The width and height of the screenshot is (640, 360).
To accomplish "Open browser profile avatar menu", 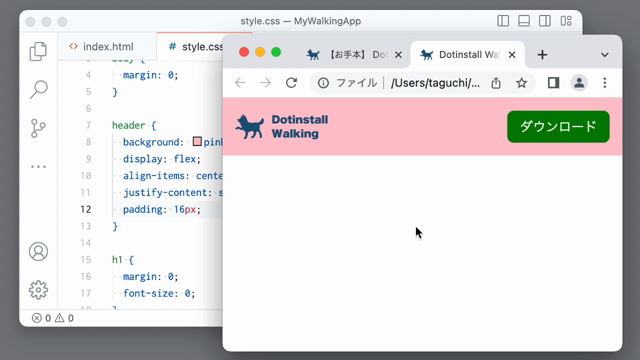I will tap(579, 83).
